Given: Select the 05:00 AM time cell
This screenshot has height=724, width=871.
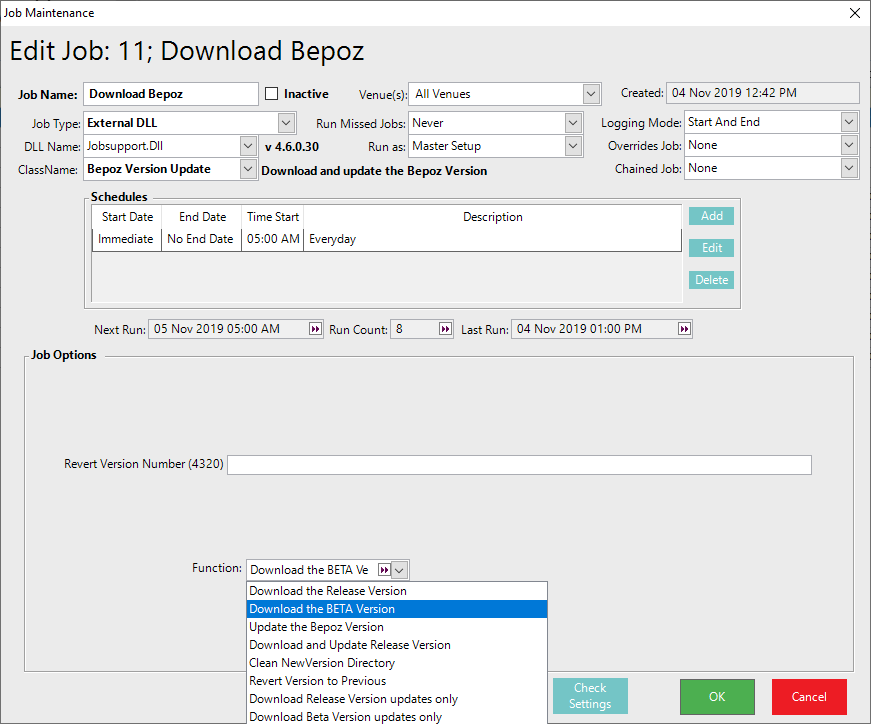Looking at the screenshot, I should (273, 239).
